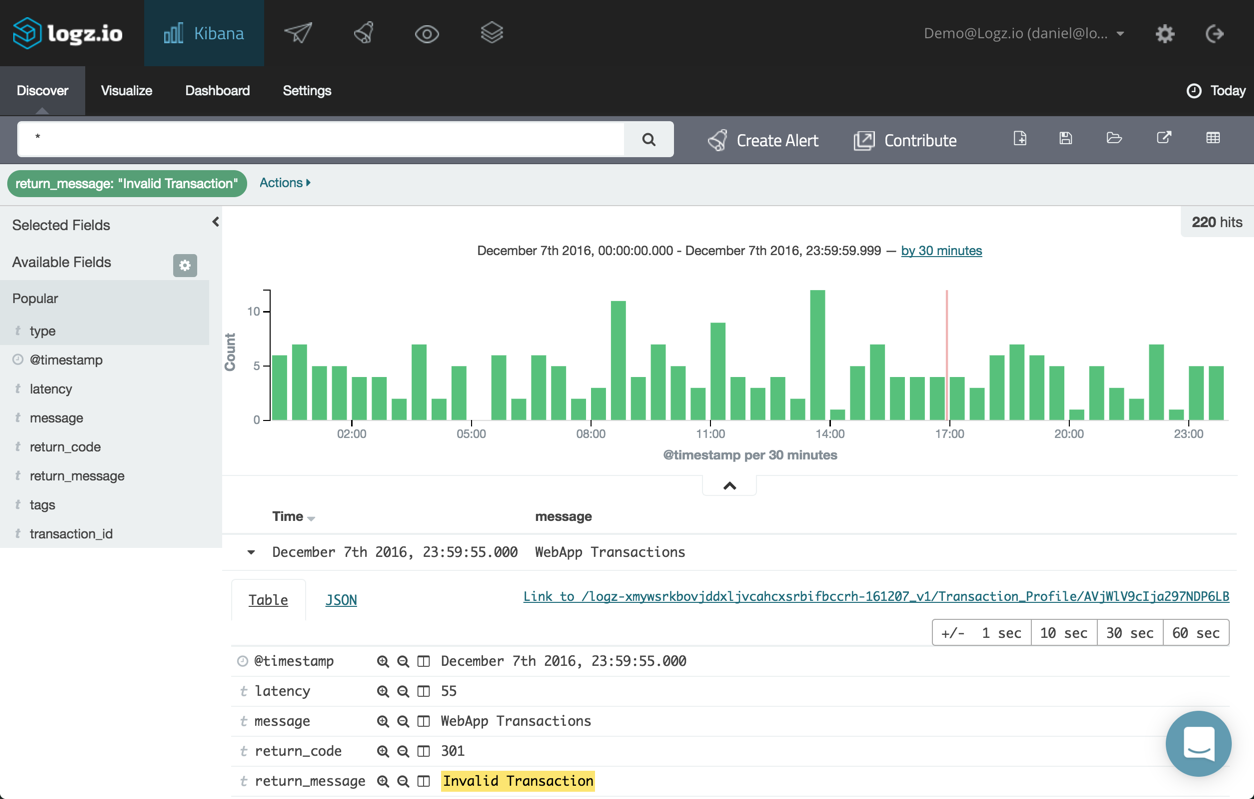The image size is (1254, 799).
Task: Toggle latency column in table
Action: (x=424, y=691)
